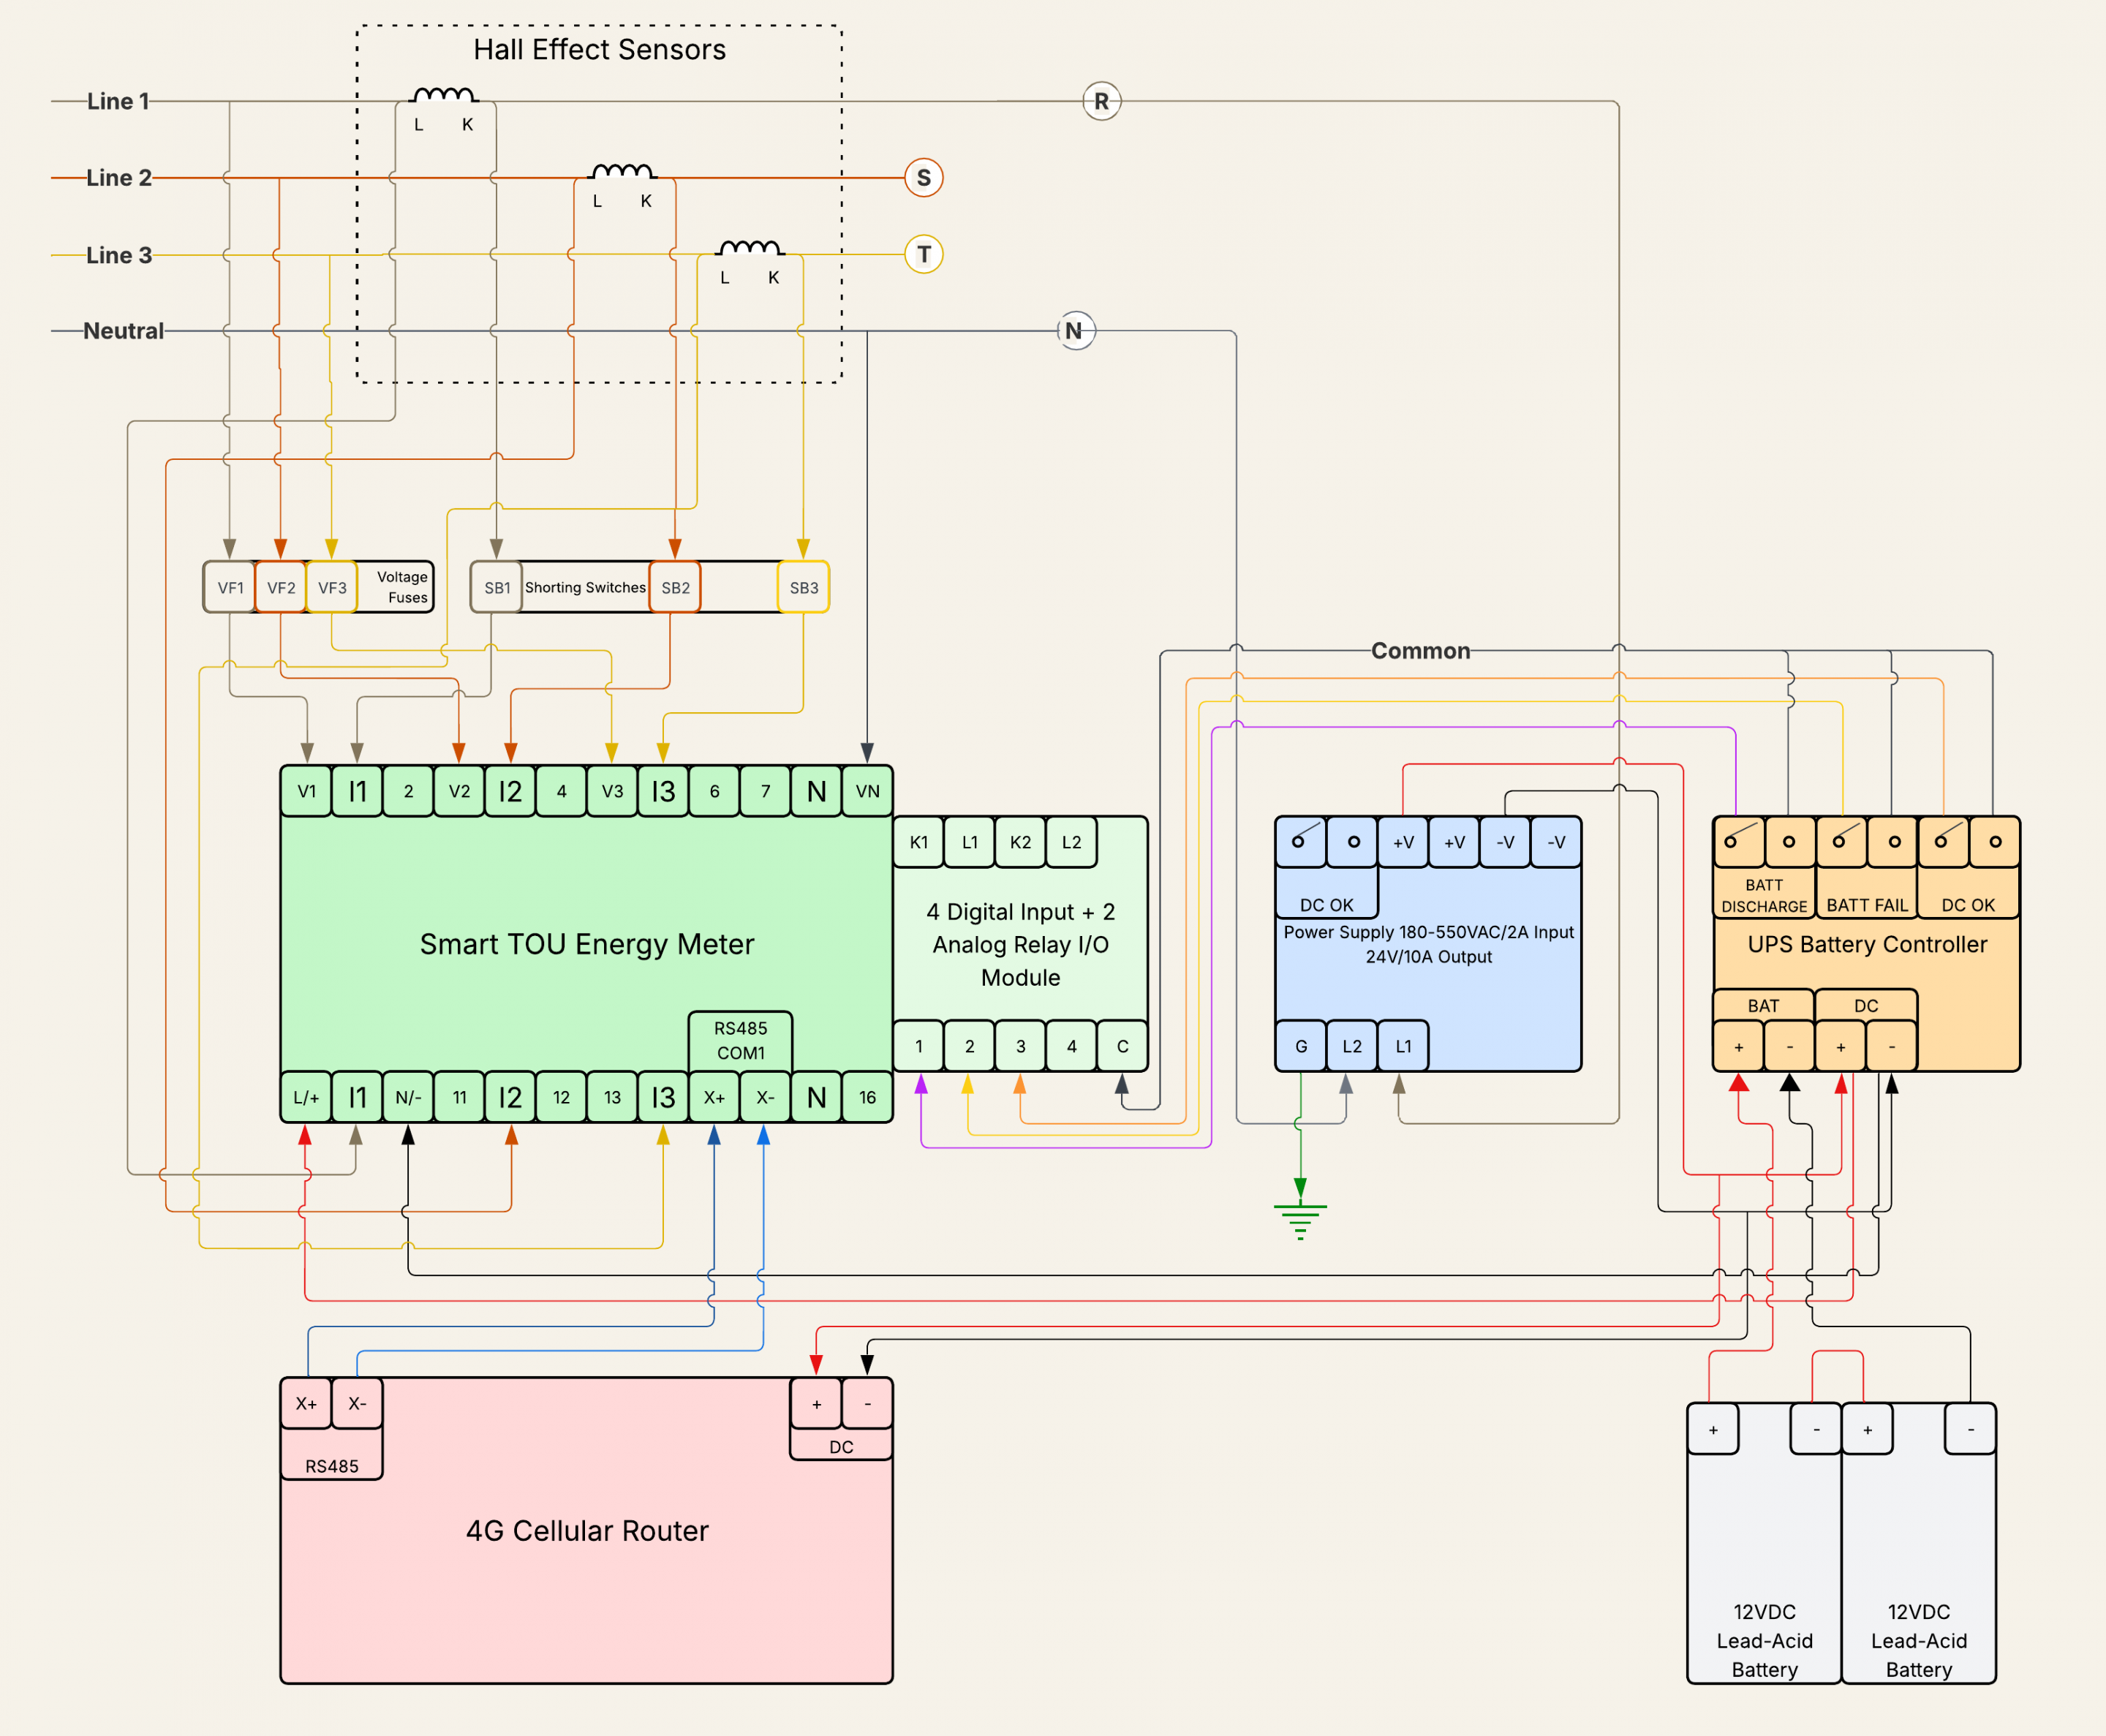
Task: Select the UPS Battery Controller label
Action: [1867, 944]
